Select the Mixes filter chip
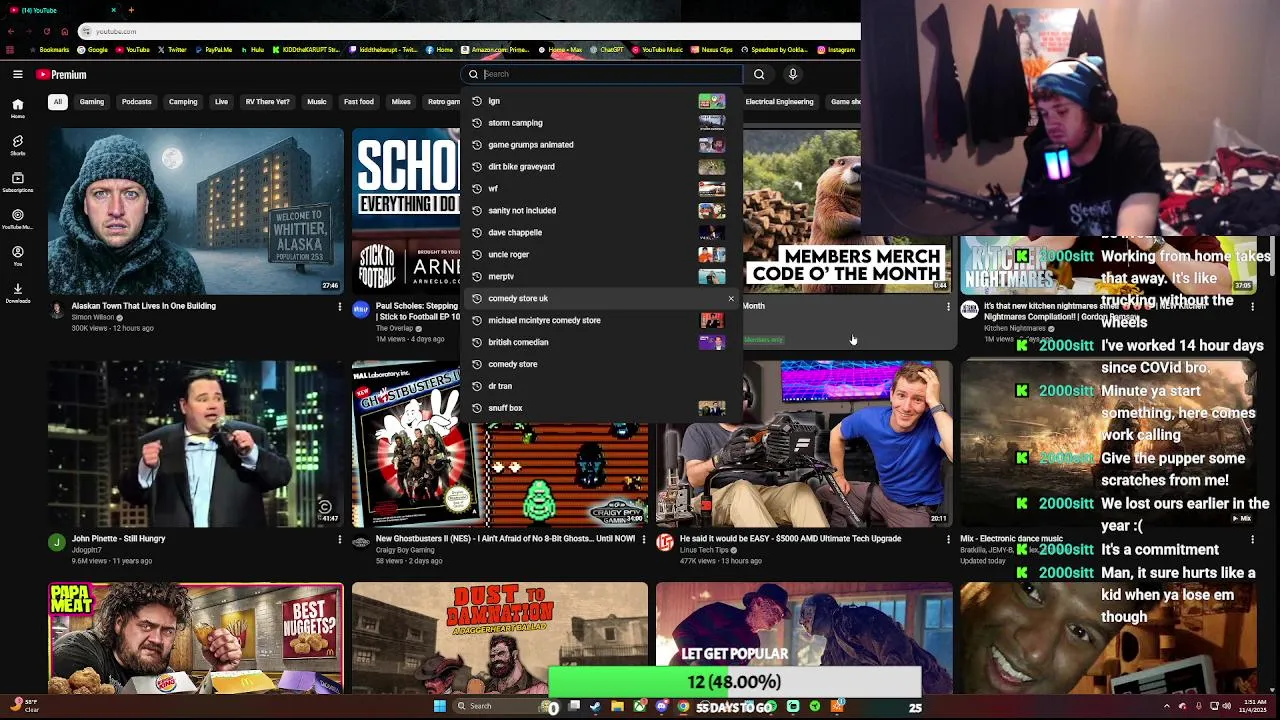This screenshot has width=1280, height=720. 401,102
